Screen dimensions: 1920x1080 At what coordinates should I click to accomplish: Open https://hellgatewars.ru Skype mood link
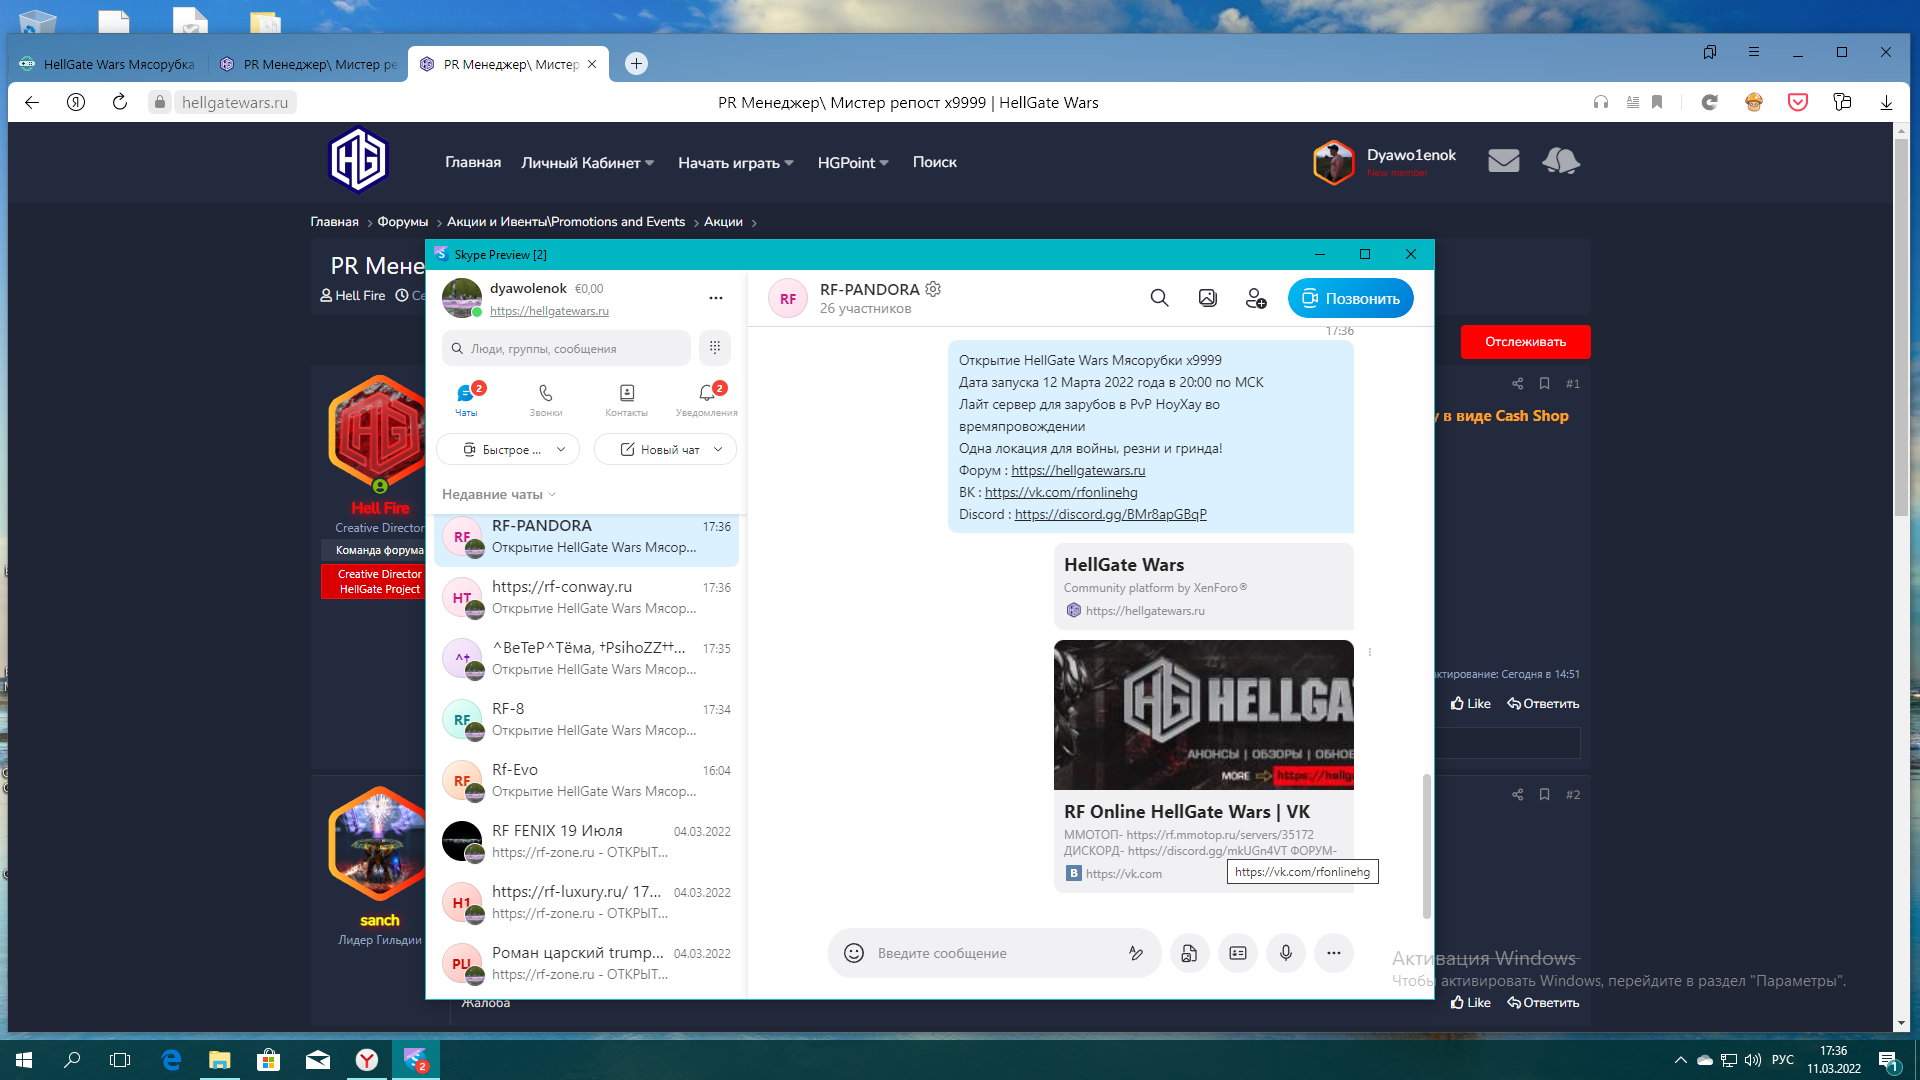point(549,311)
